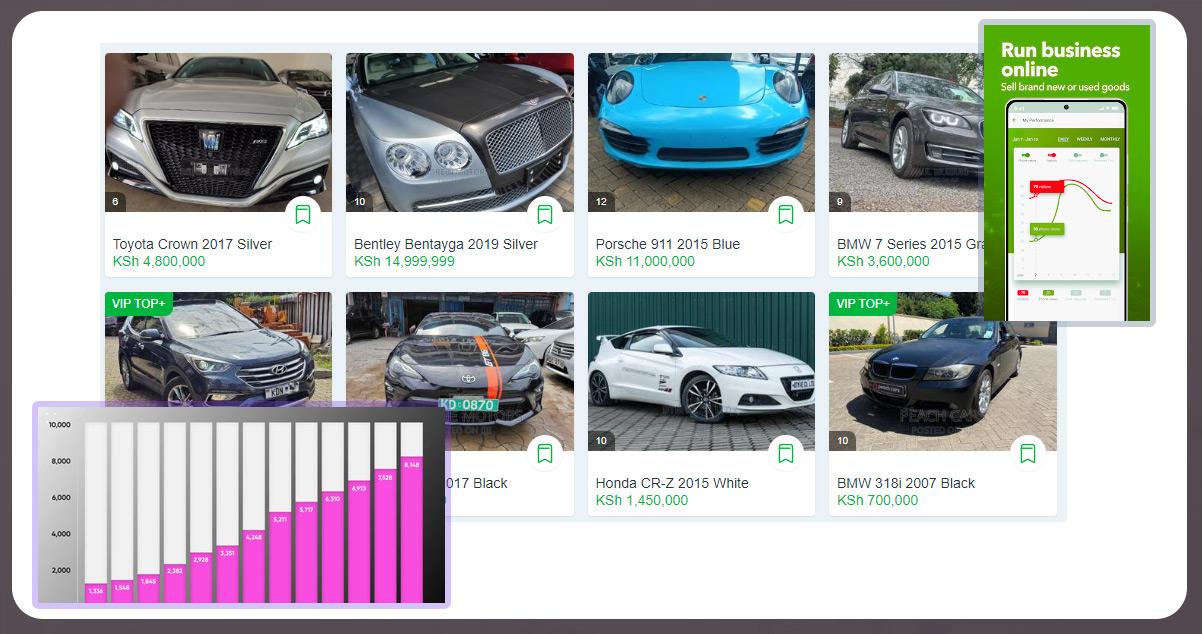Open the Hyundai SUV photo
1202x634 pixels.
point(218,348)
